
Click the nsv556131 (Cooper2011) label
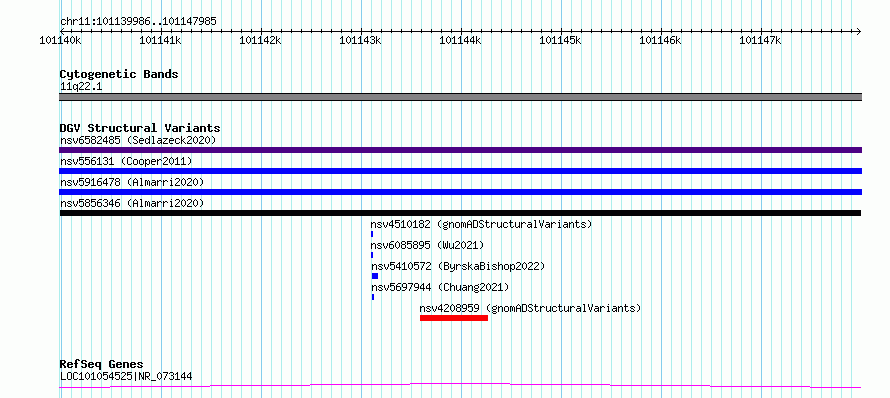coord(126,162)
